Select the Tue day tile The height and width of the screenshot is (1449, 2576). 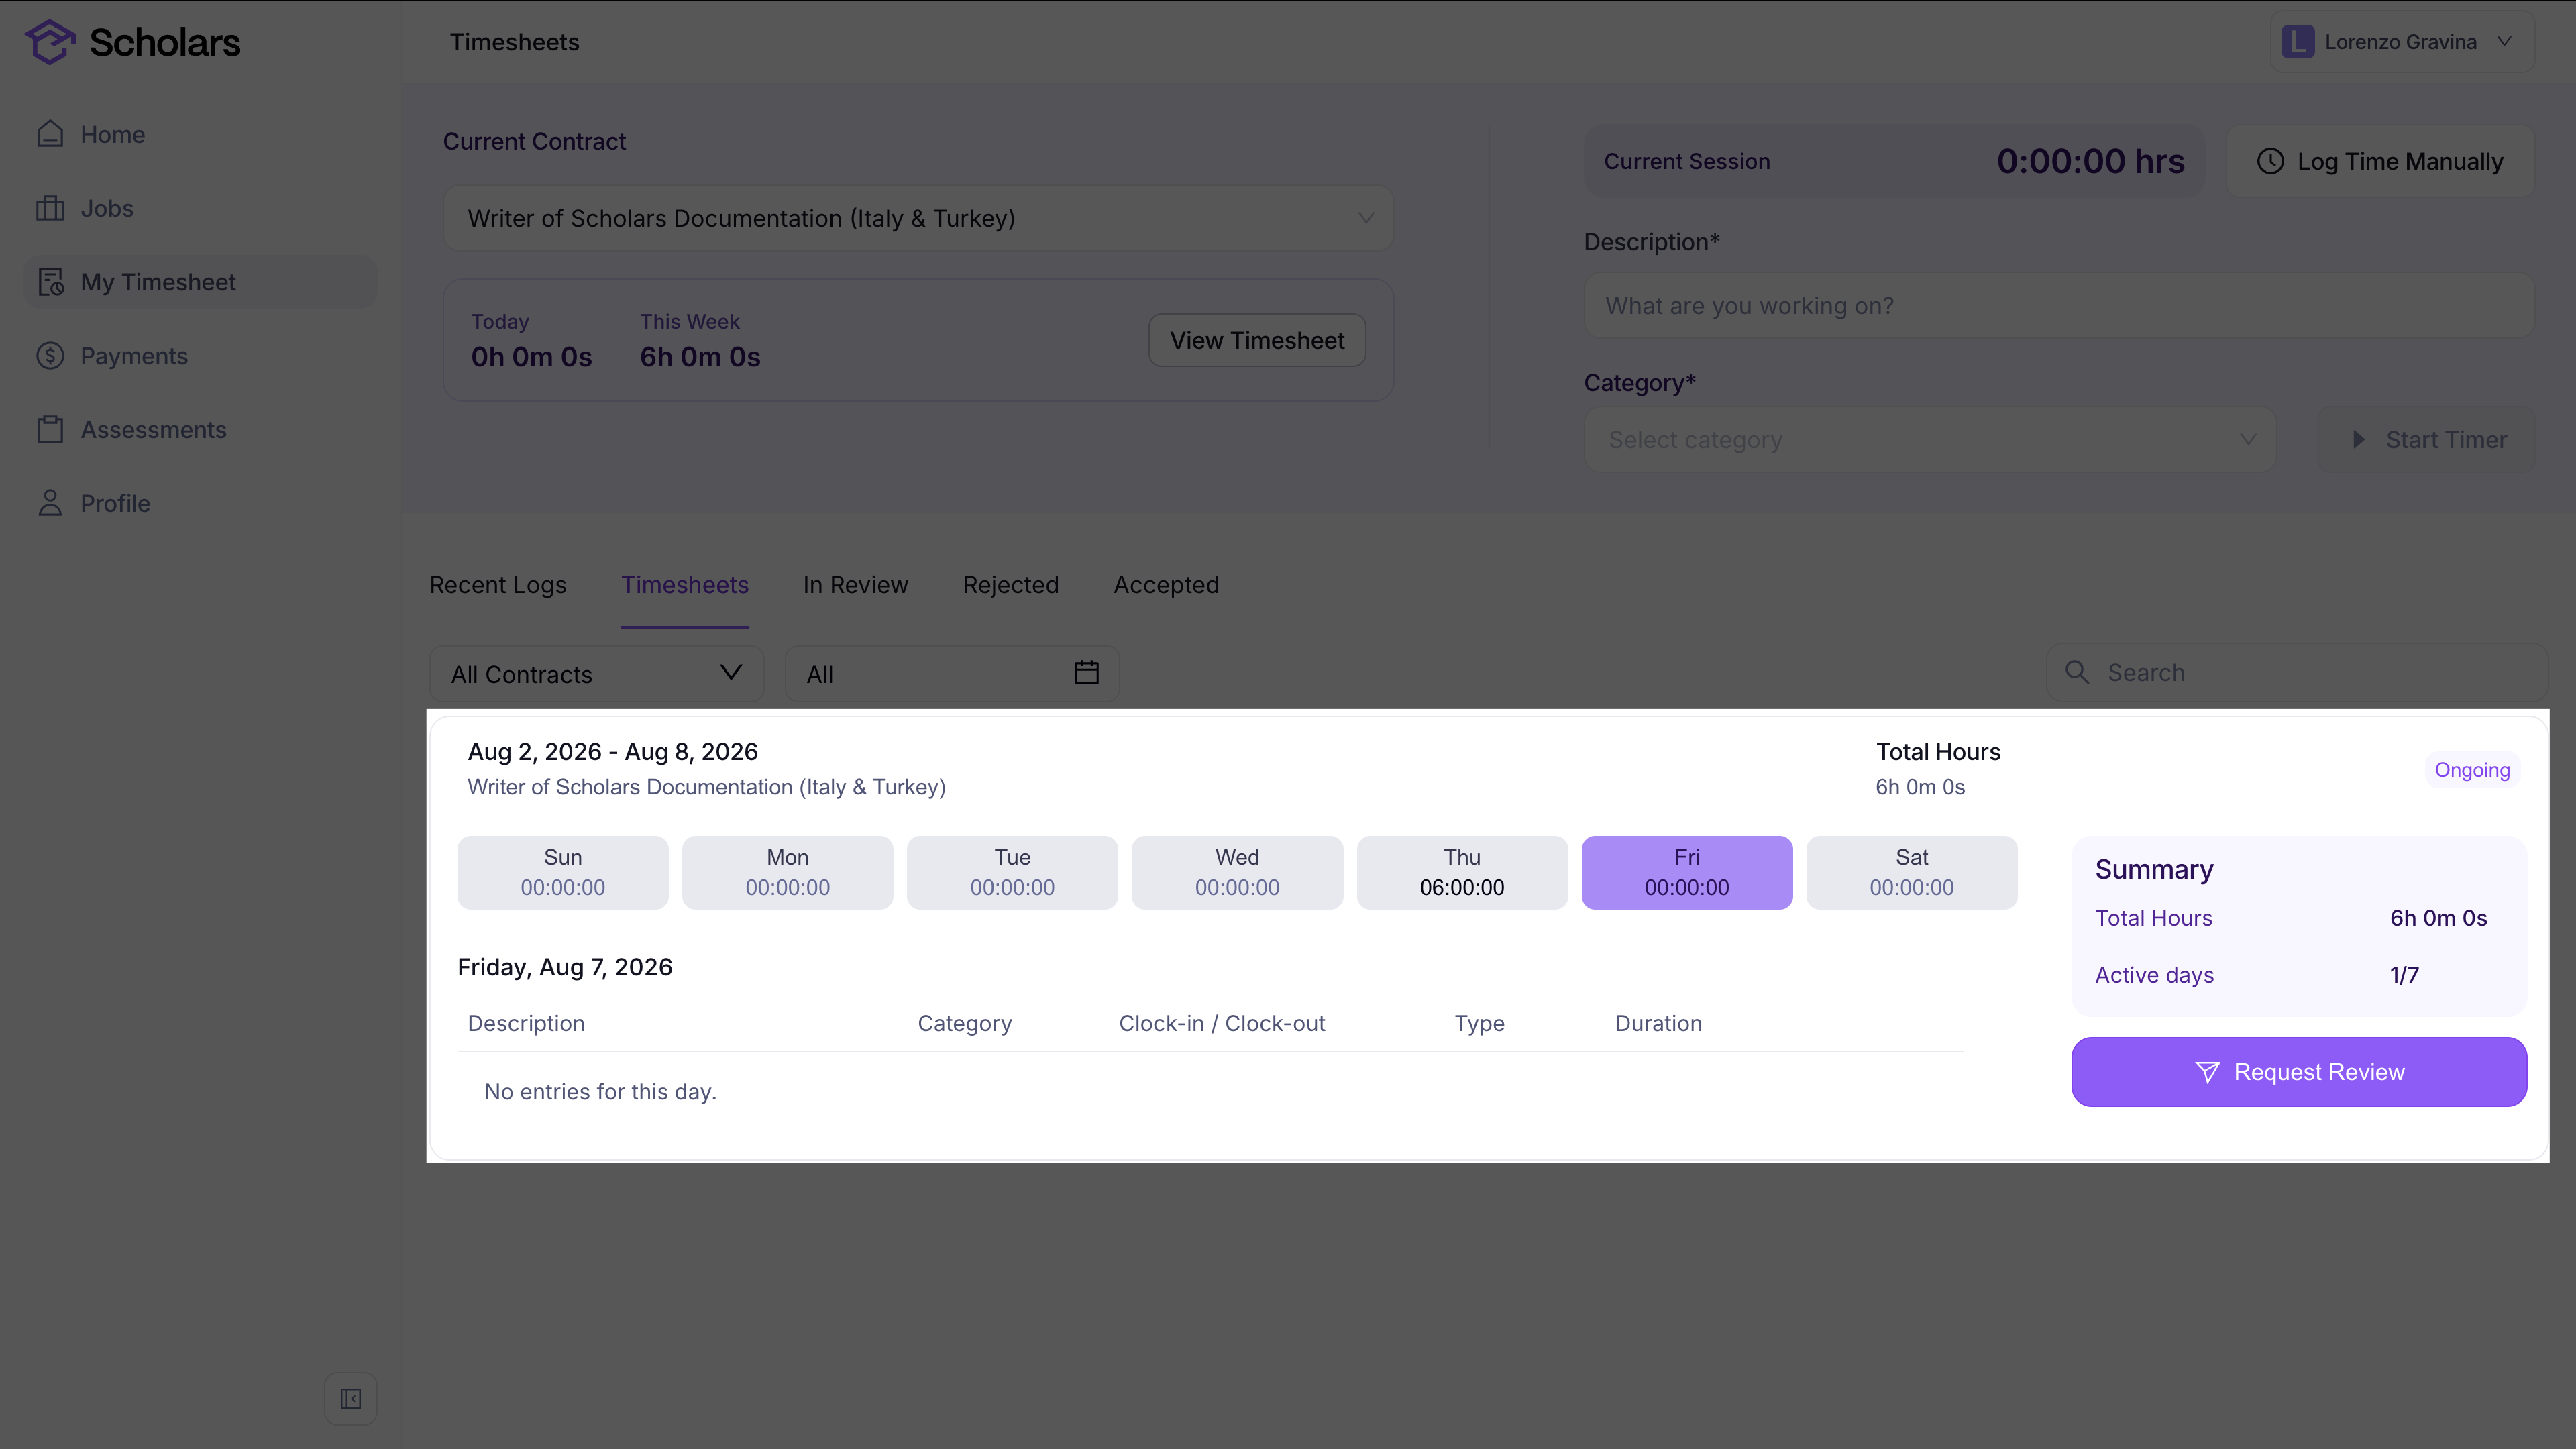pyautogui.click(x=1012, y=872)
